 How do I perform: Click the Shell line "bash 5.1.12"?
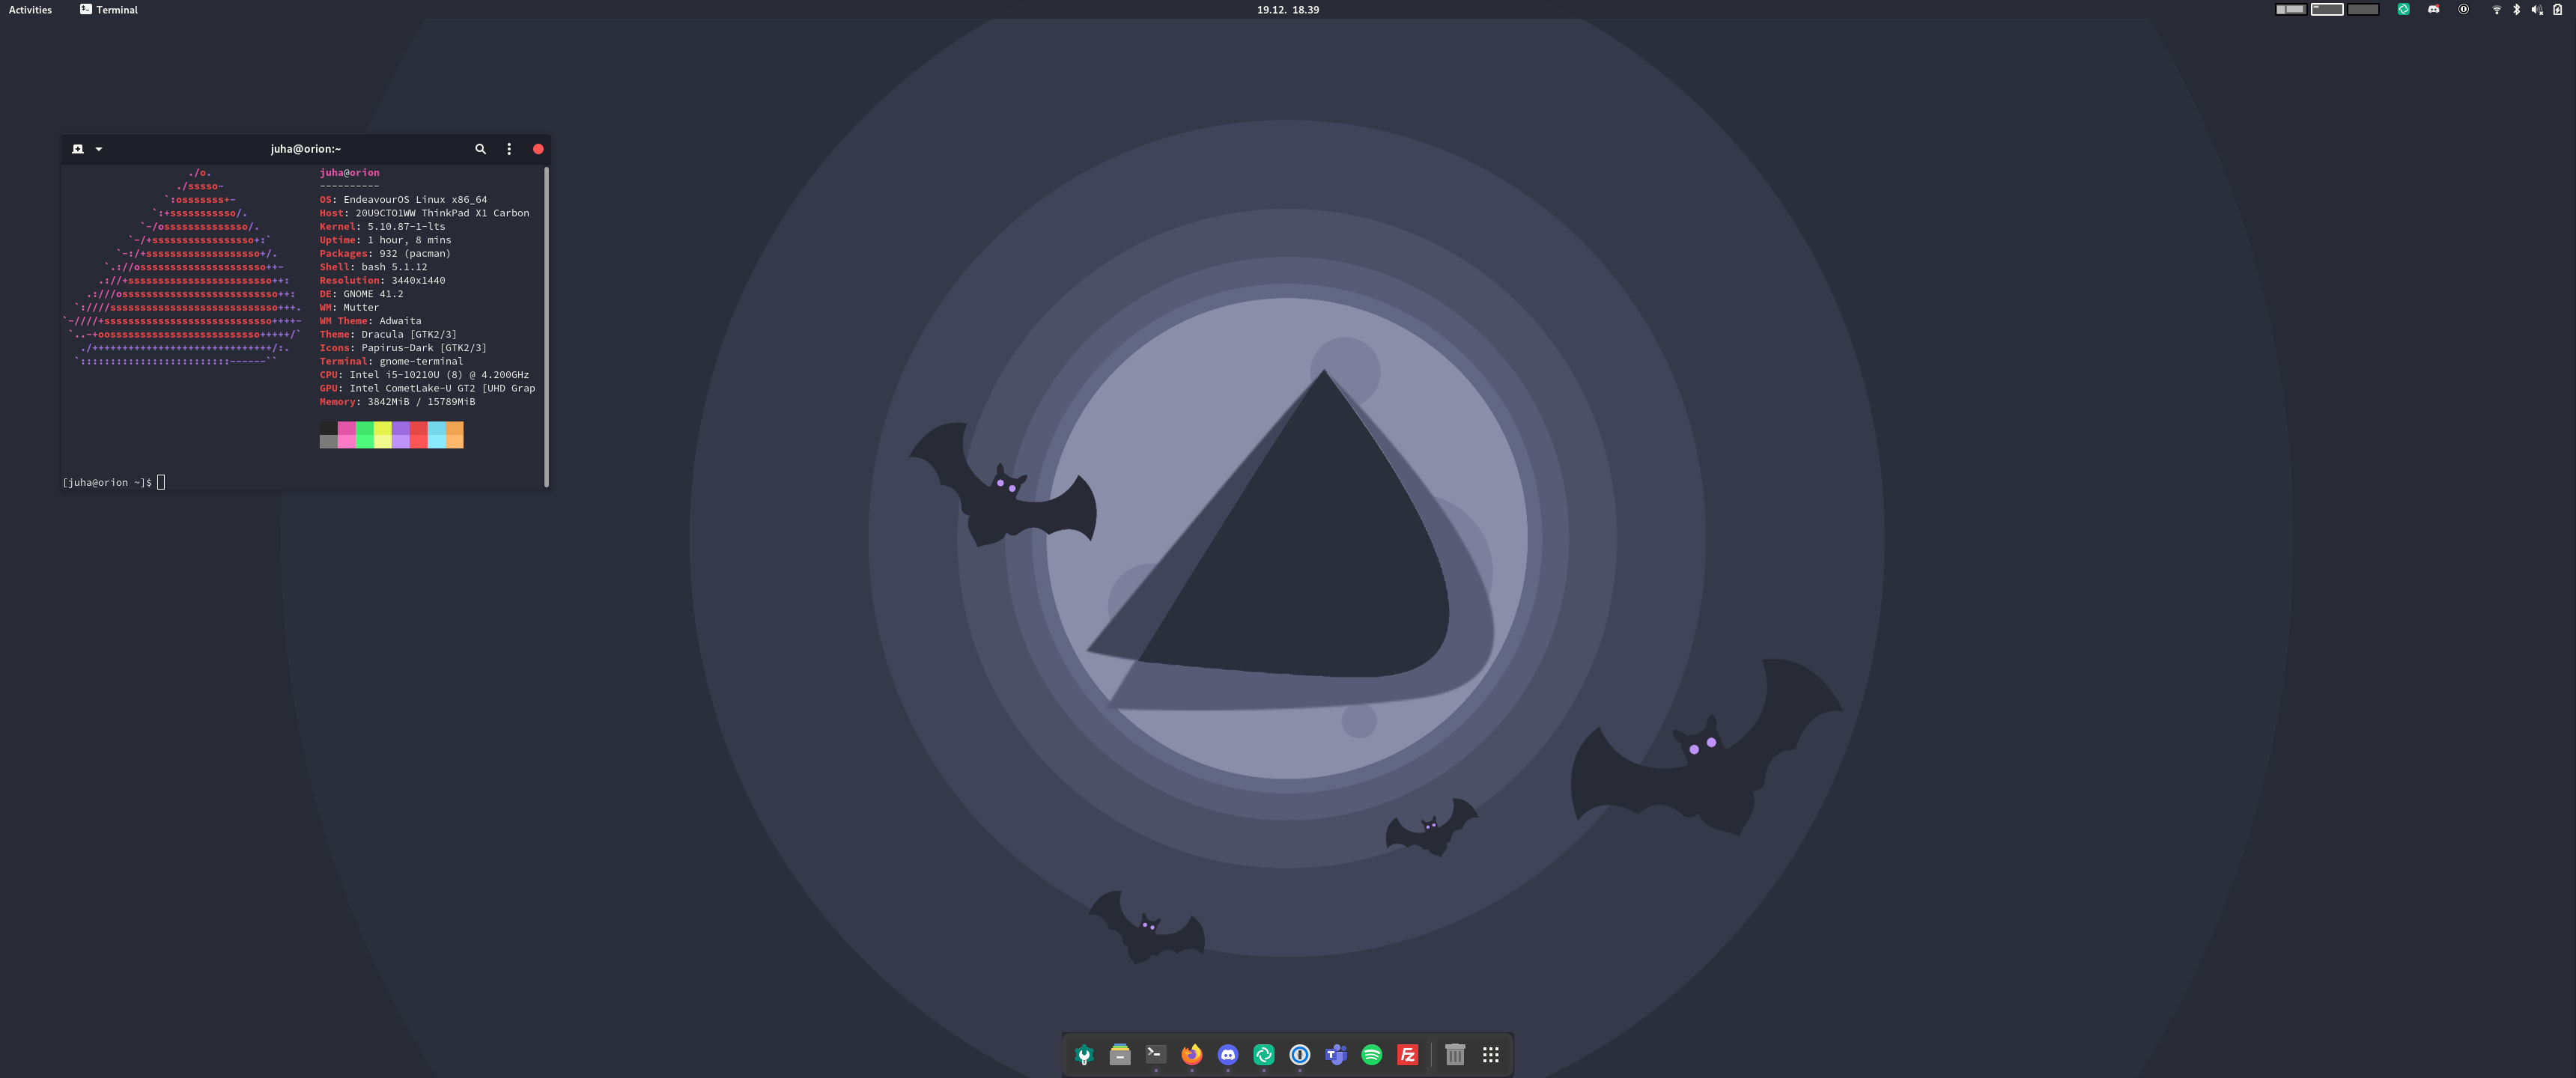373,267
